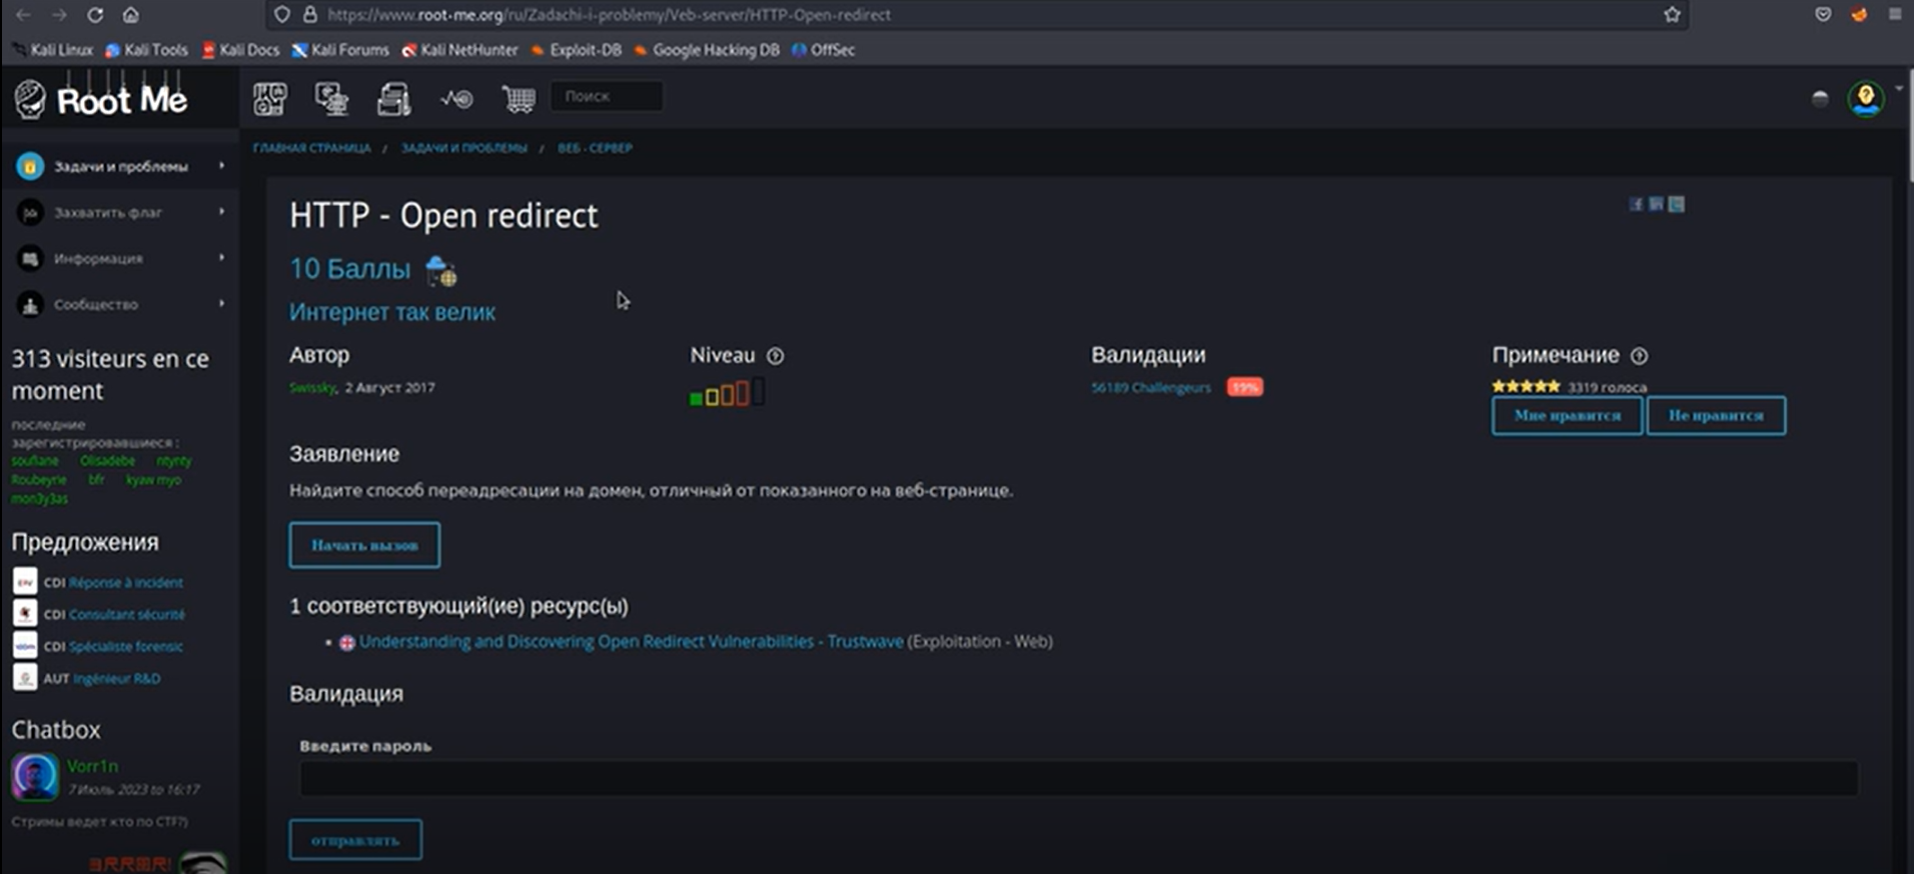Open the Google Hacking DB bookmark

706,50
